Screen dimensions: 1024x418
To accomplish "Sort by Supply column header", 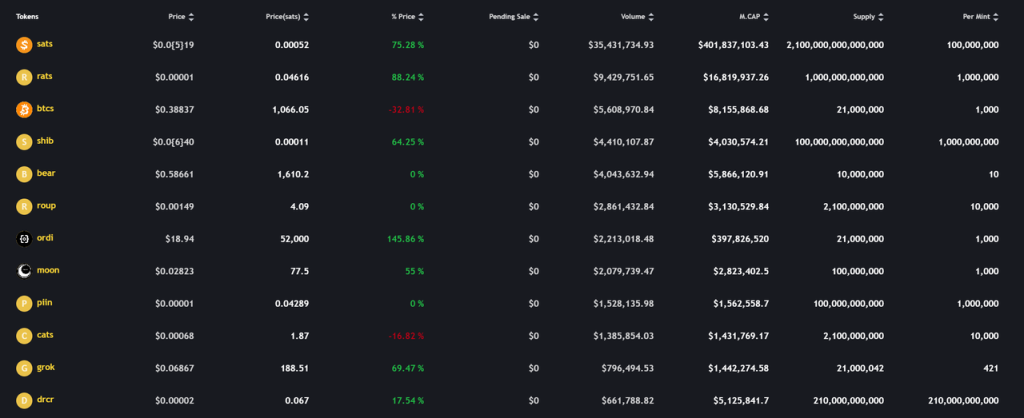I will pyautogui.click(x=869, y=17).
